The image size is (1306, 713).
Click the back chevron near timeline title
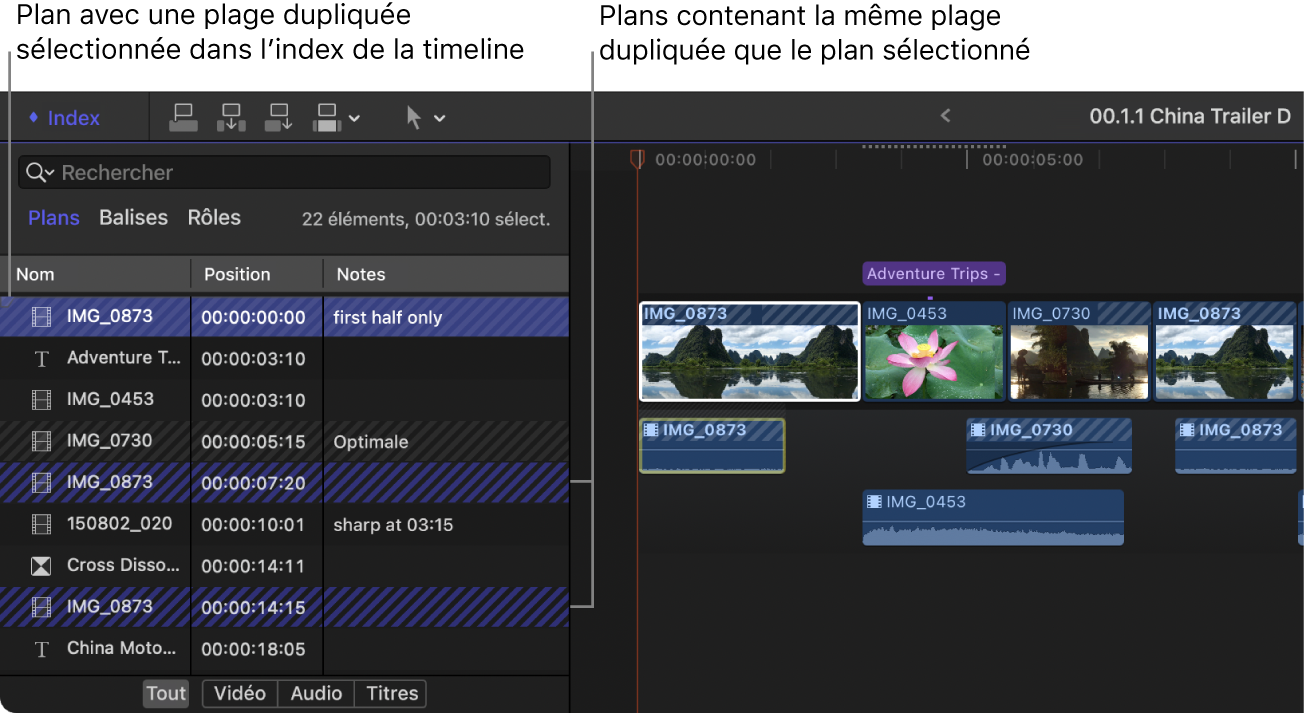945,115
